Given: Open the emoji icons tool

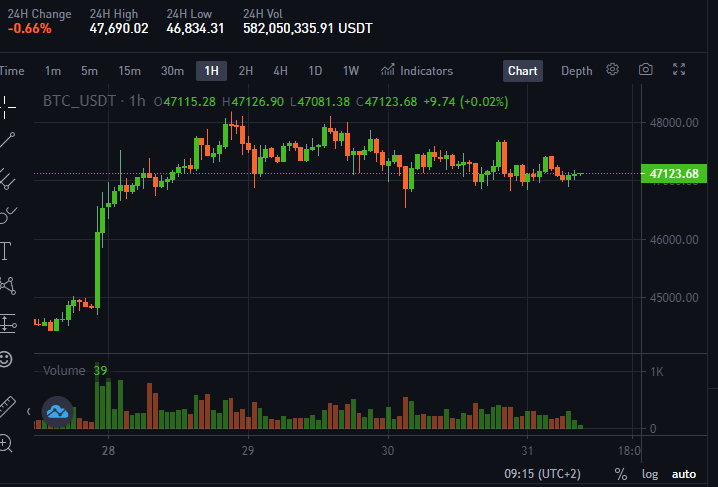Looking at the screenshot, I should pyautogui.click(x=5, y=359).
